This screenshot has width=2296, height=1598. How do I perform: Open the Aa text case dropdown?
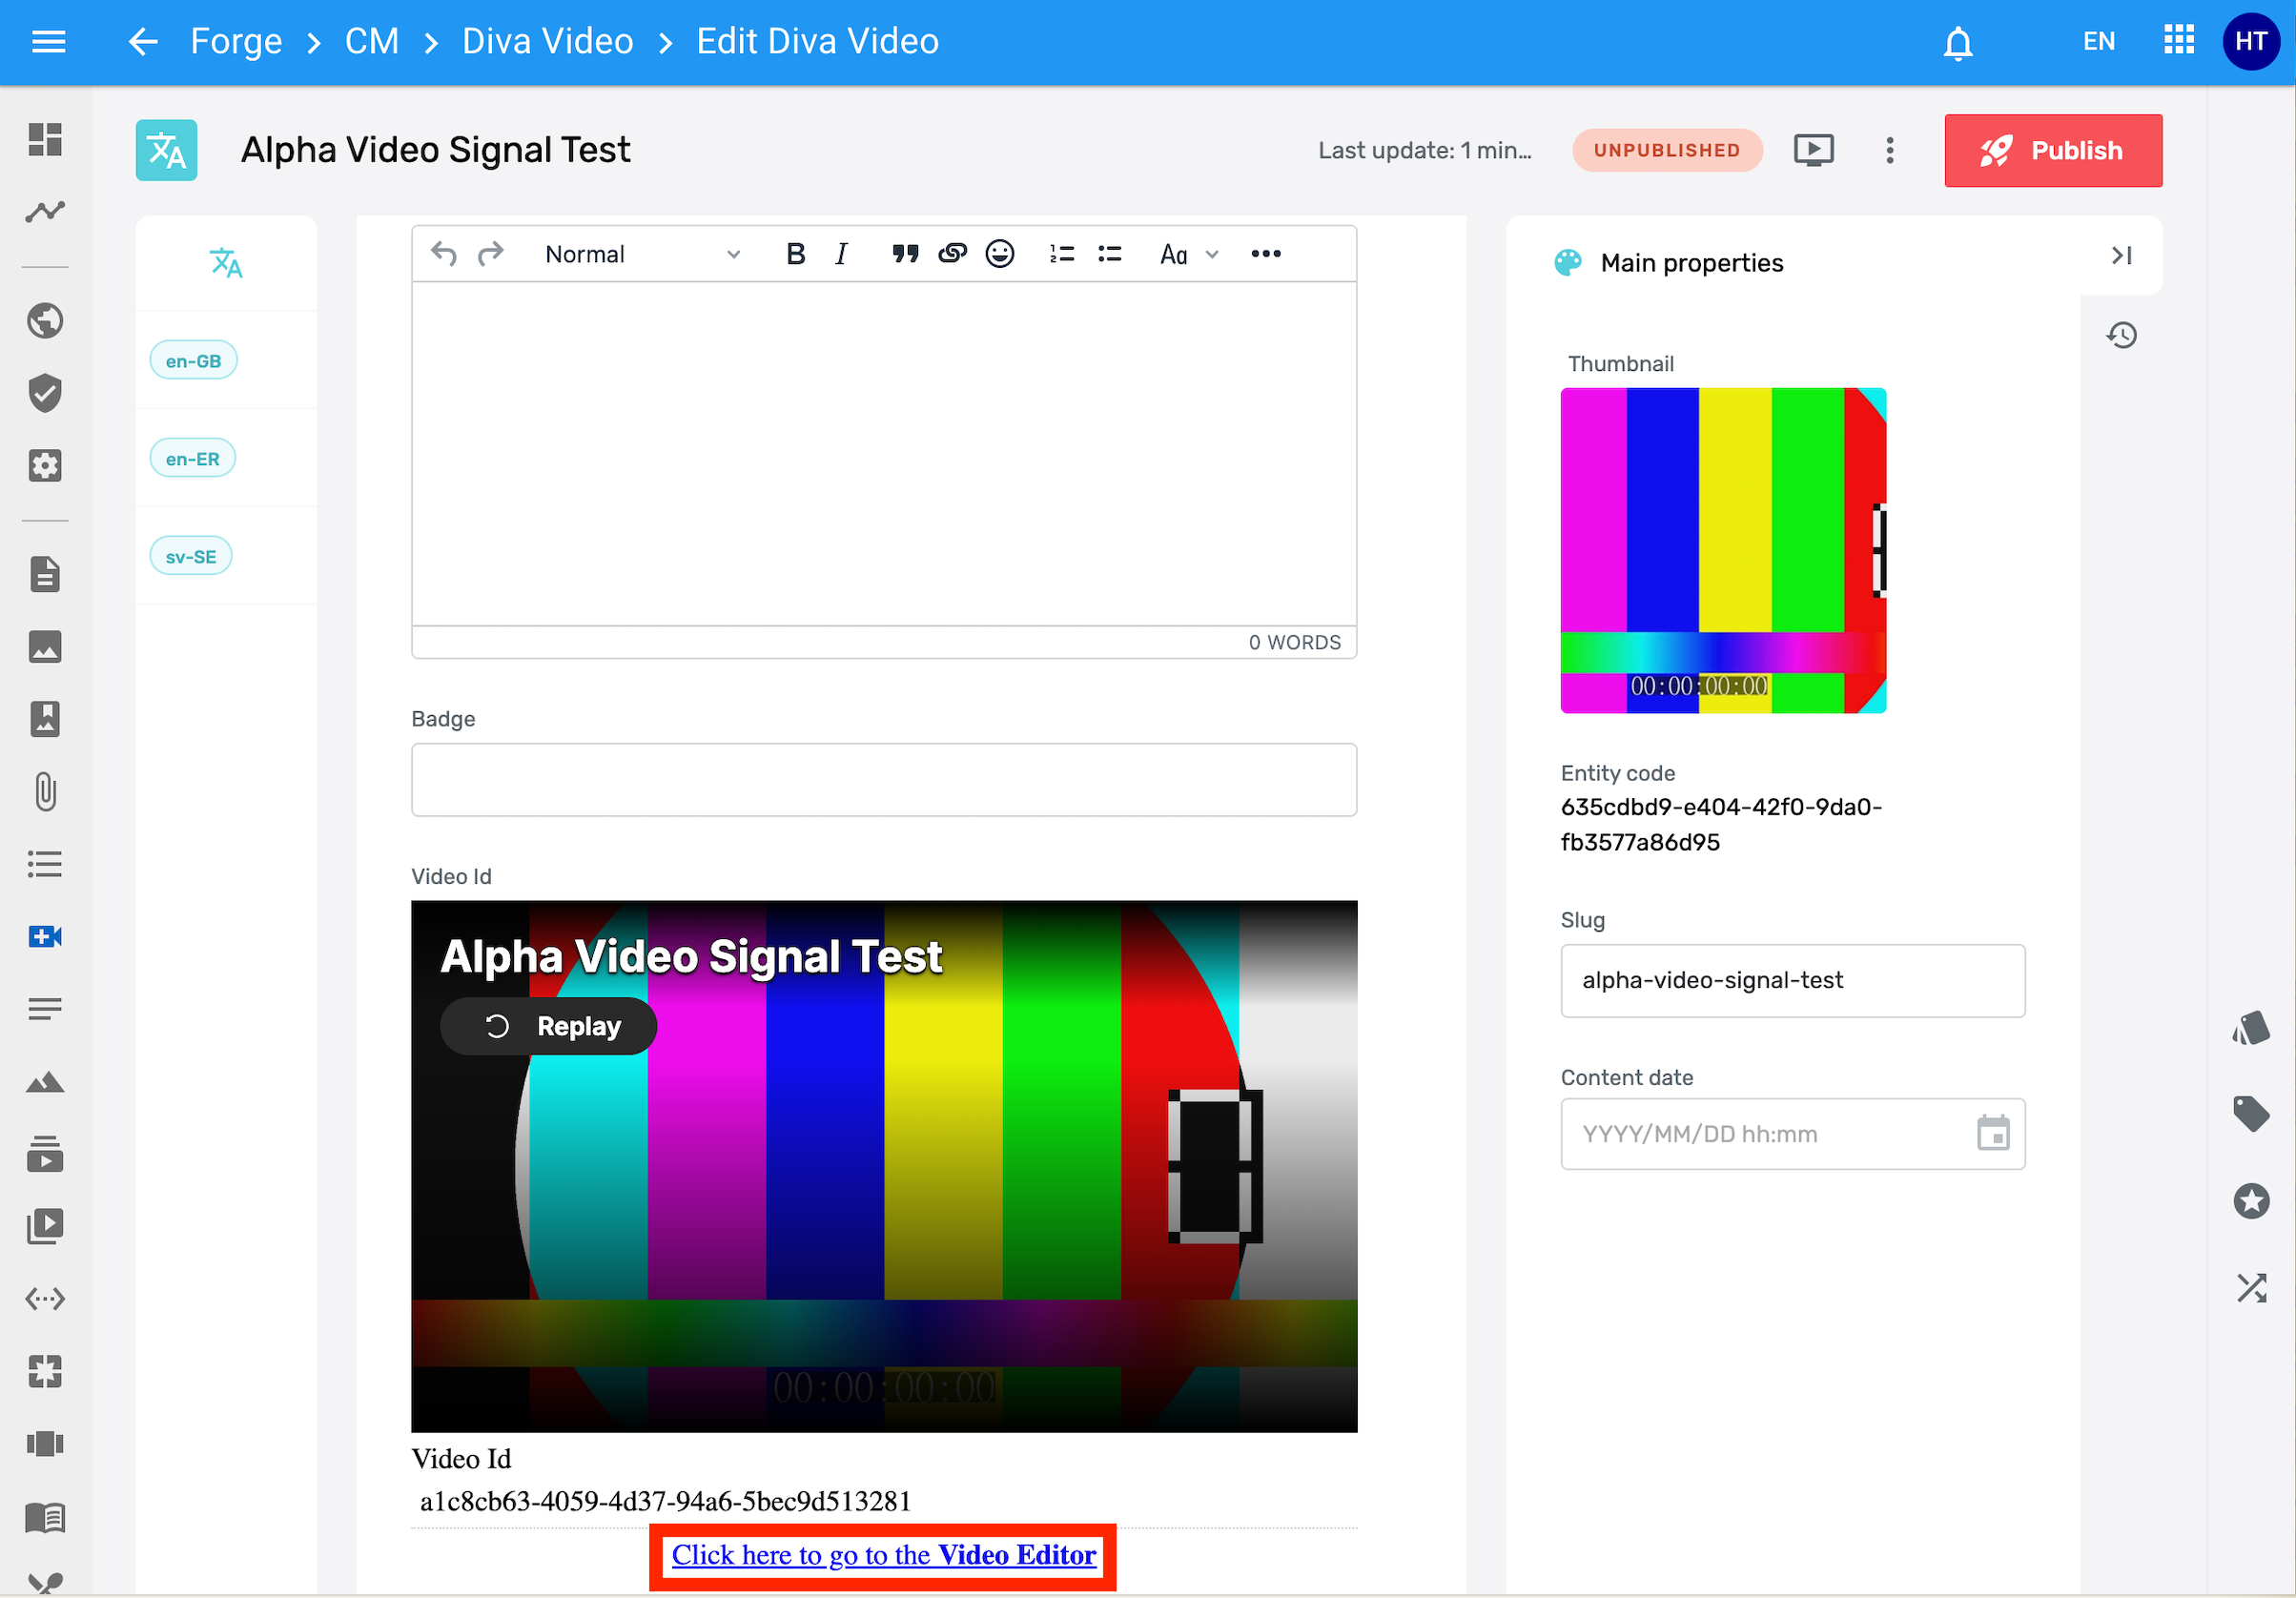1188,254
